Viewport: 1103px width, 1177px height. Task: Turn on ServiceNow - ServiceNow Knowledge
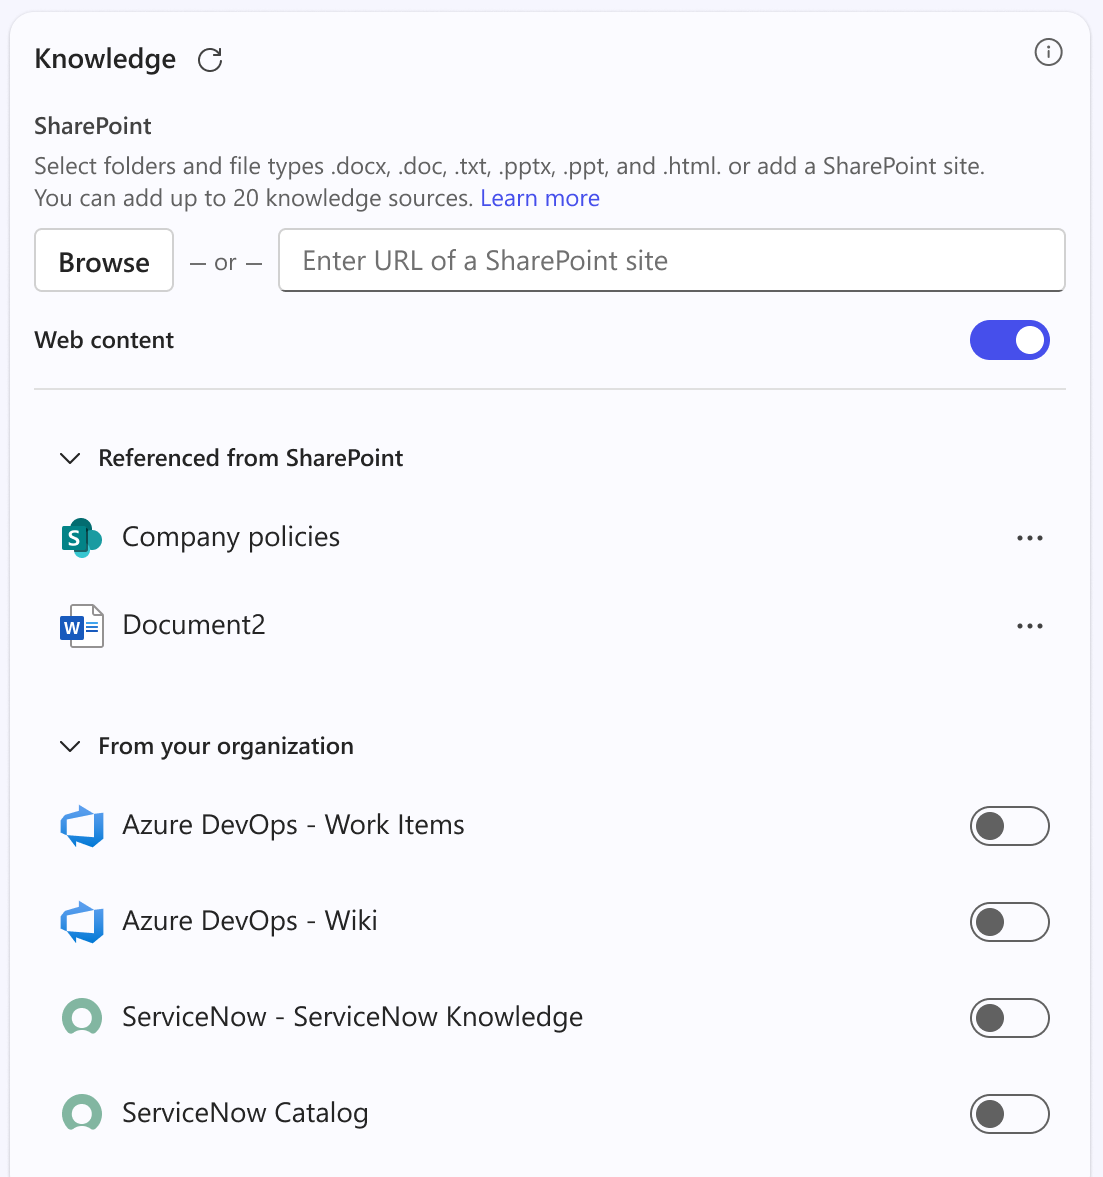[x=1009, y=1017]
